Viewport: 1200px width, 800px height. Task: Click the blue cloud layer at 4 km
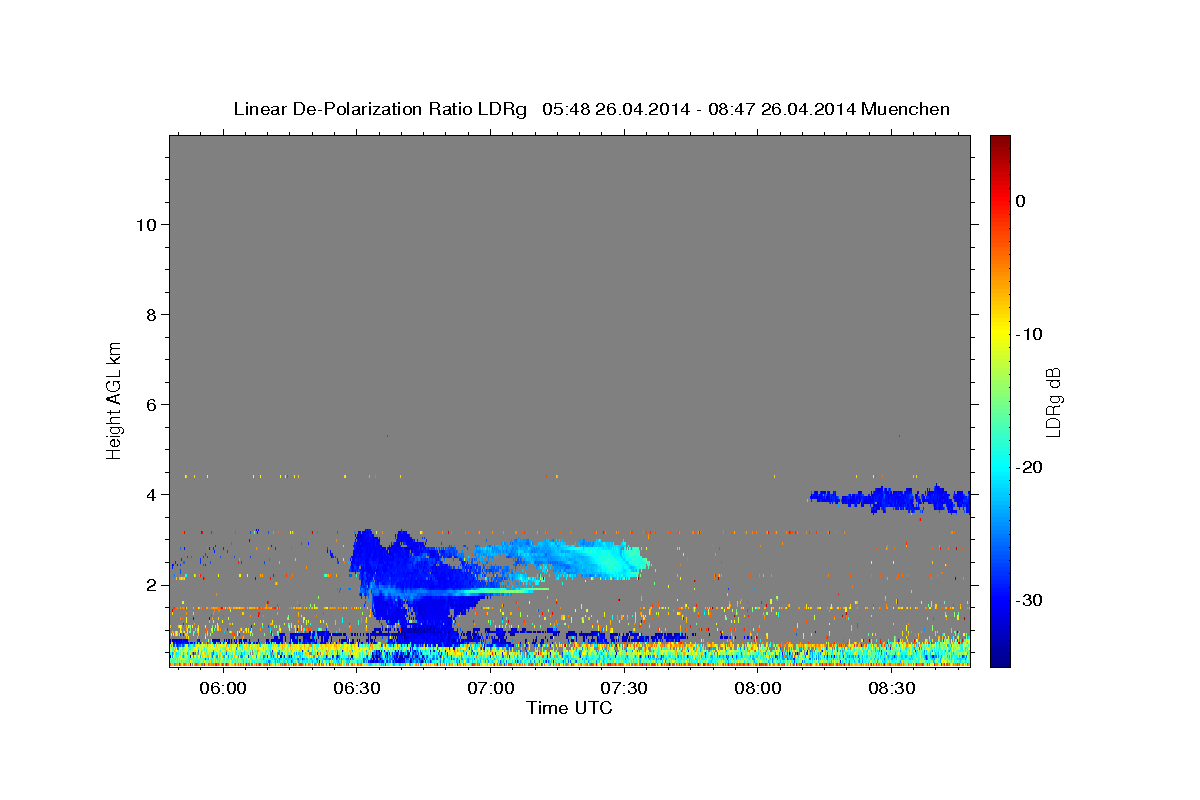tap(890, 497)
